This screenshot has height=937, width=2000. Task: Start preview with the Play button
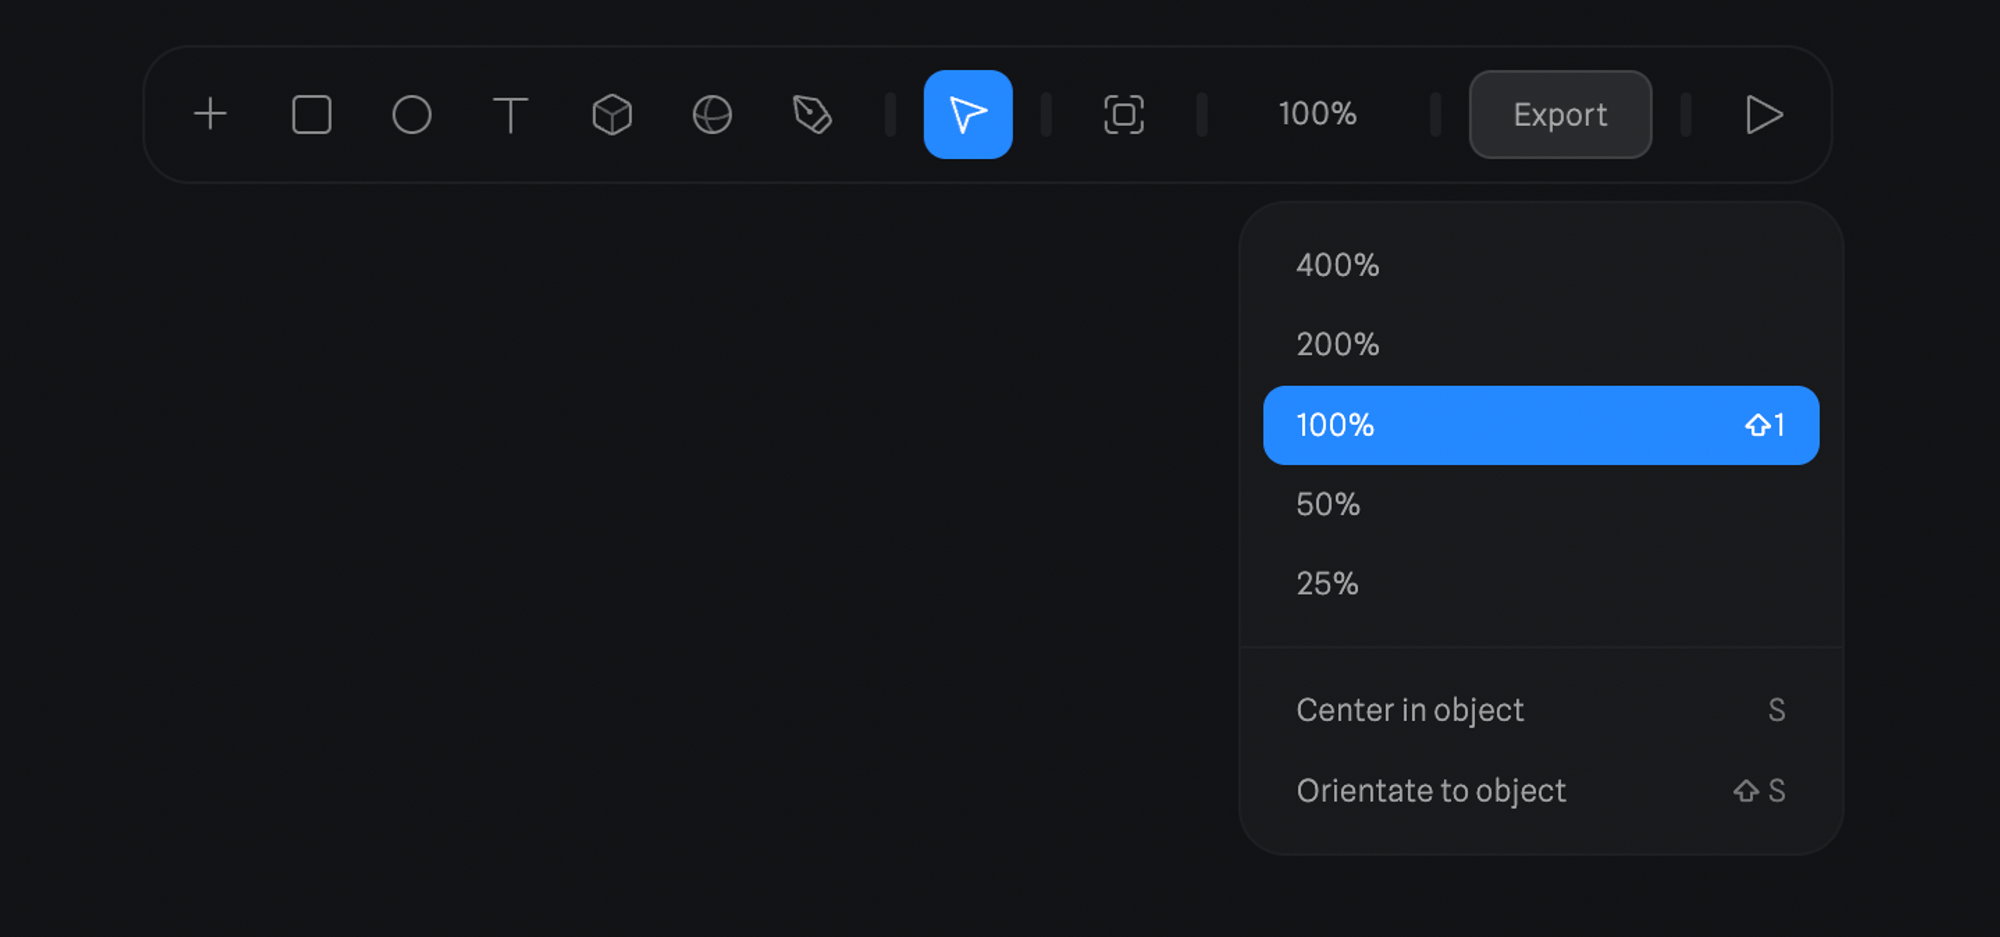(1763, 114)
